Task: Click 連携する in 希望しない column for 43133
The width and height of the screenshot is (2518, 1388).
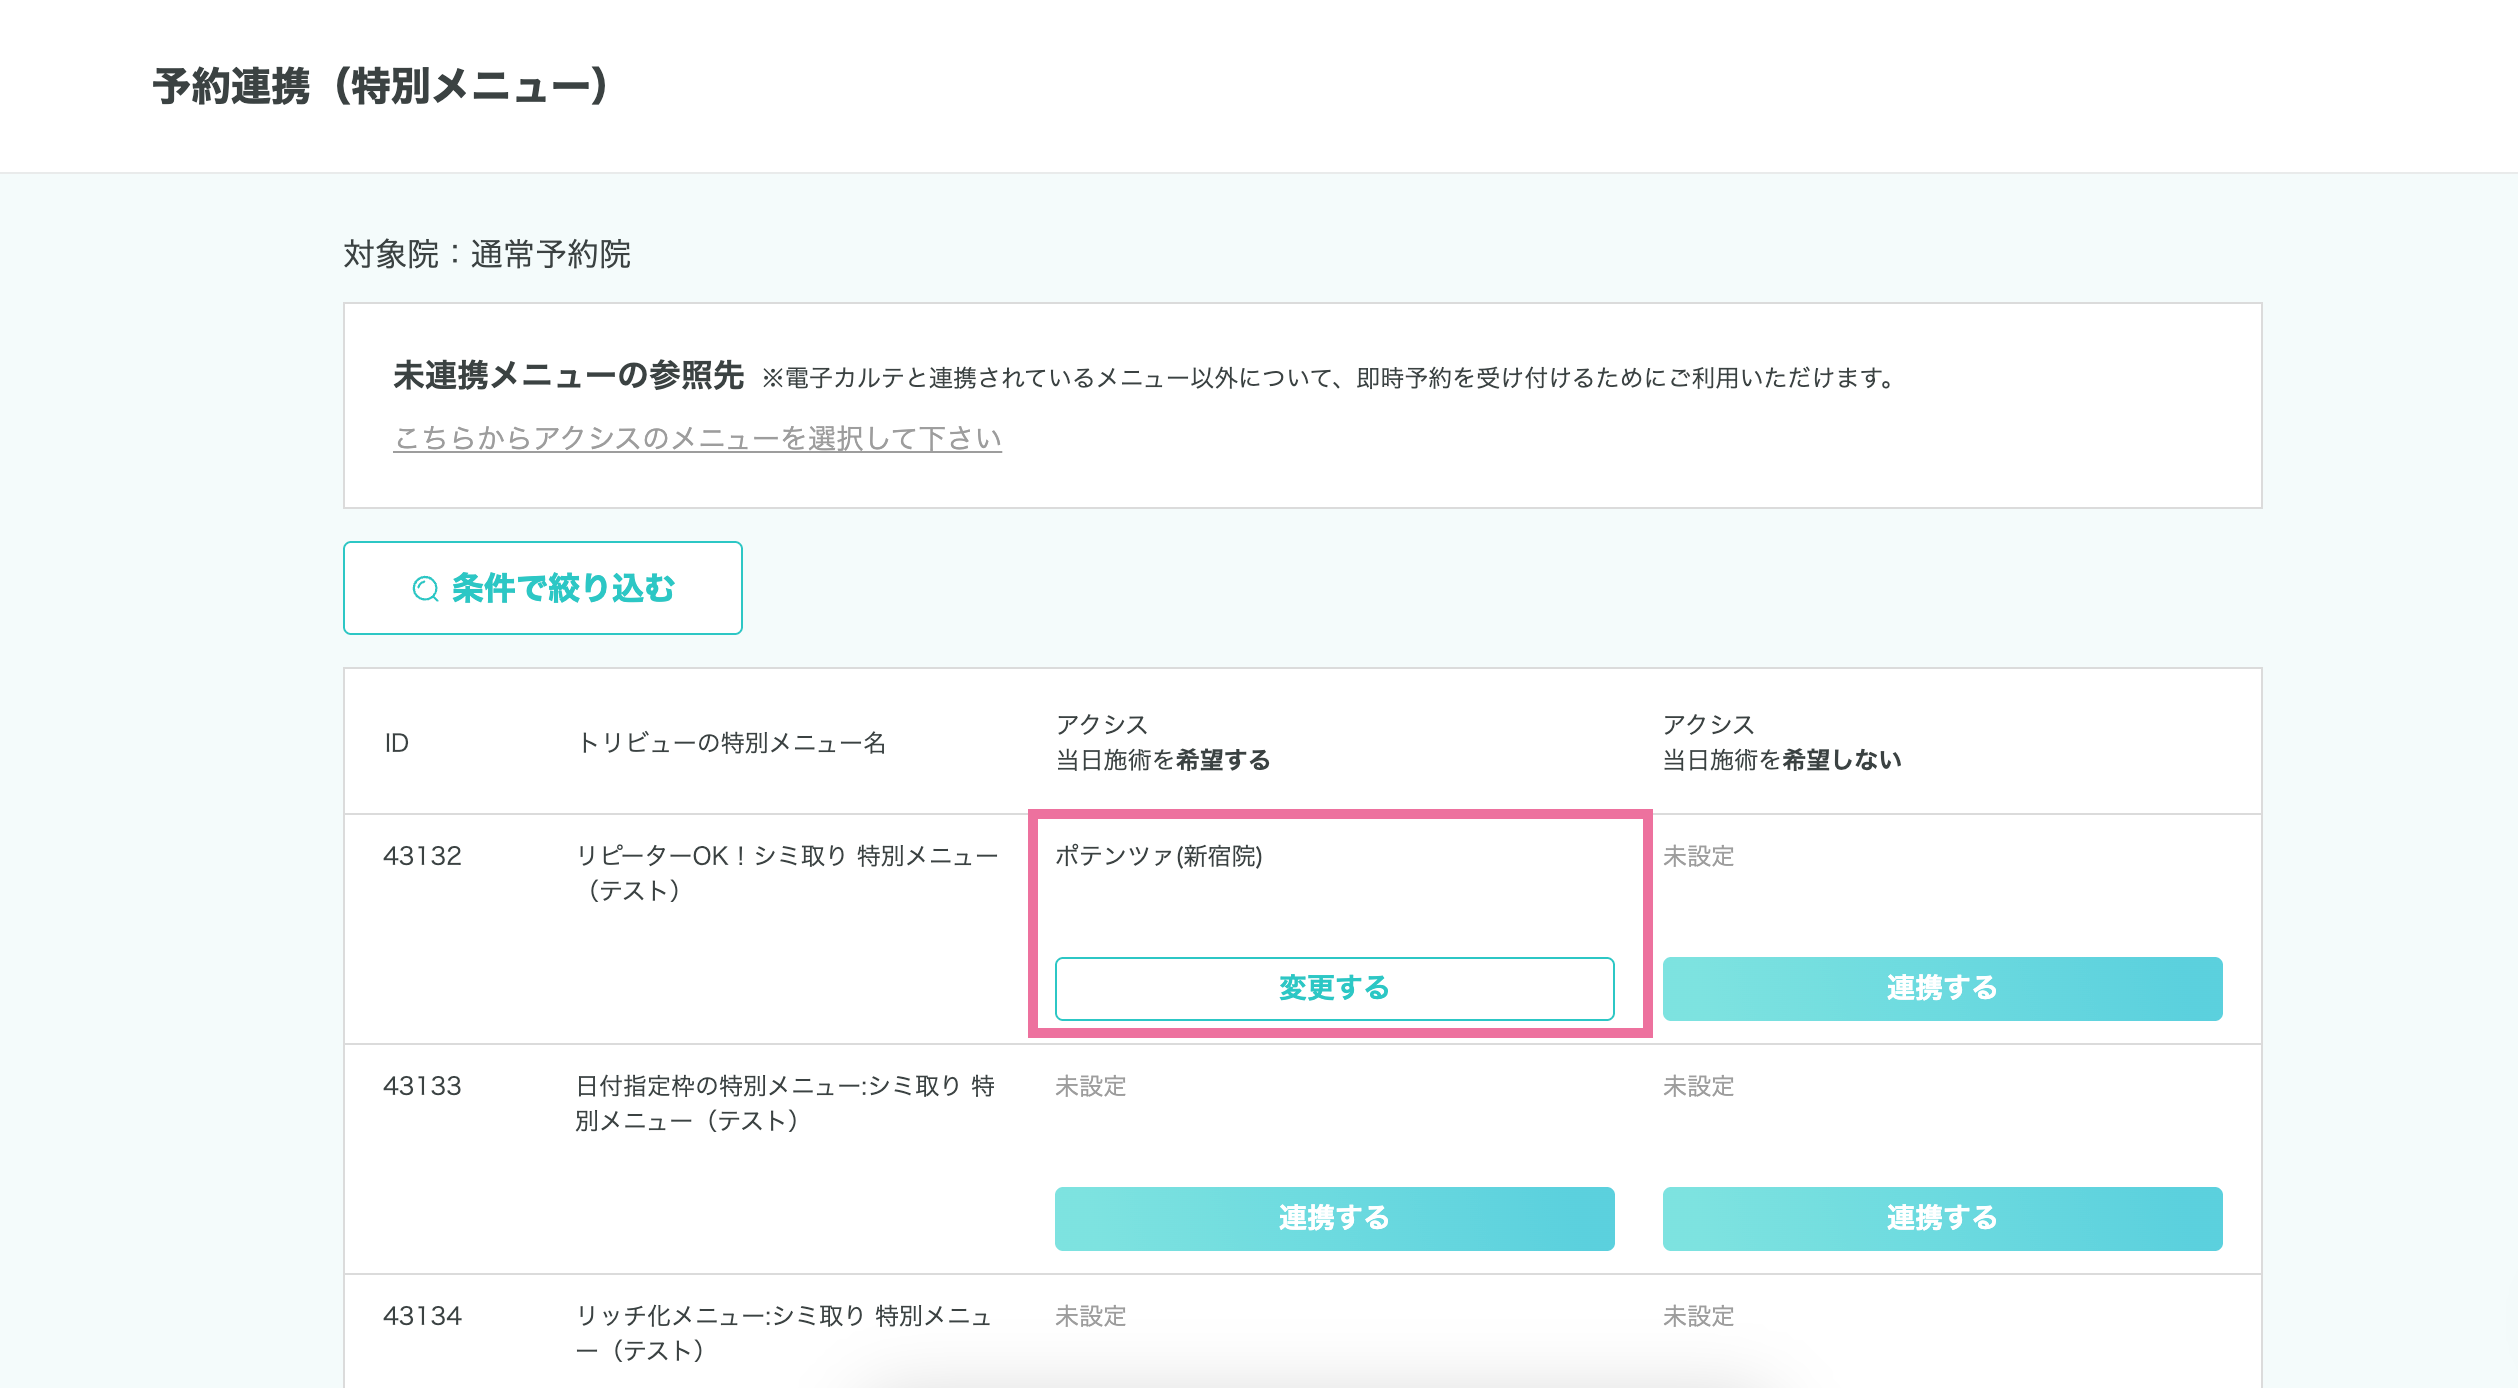Action: [1941, 1218]
